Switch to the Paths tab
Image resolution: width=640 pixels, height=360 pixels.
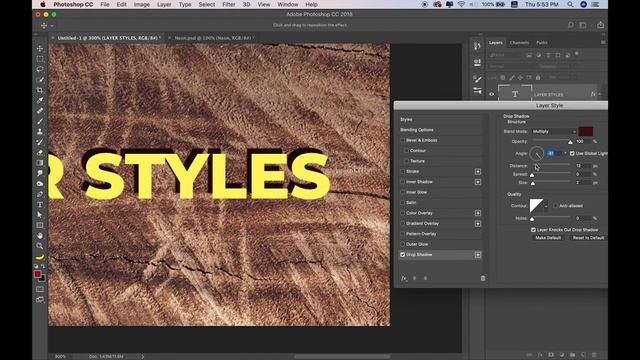(542, 42)
